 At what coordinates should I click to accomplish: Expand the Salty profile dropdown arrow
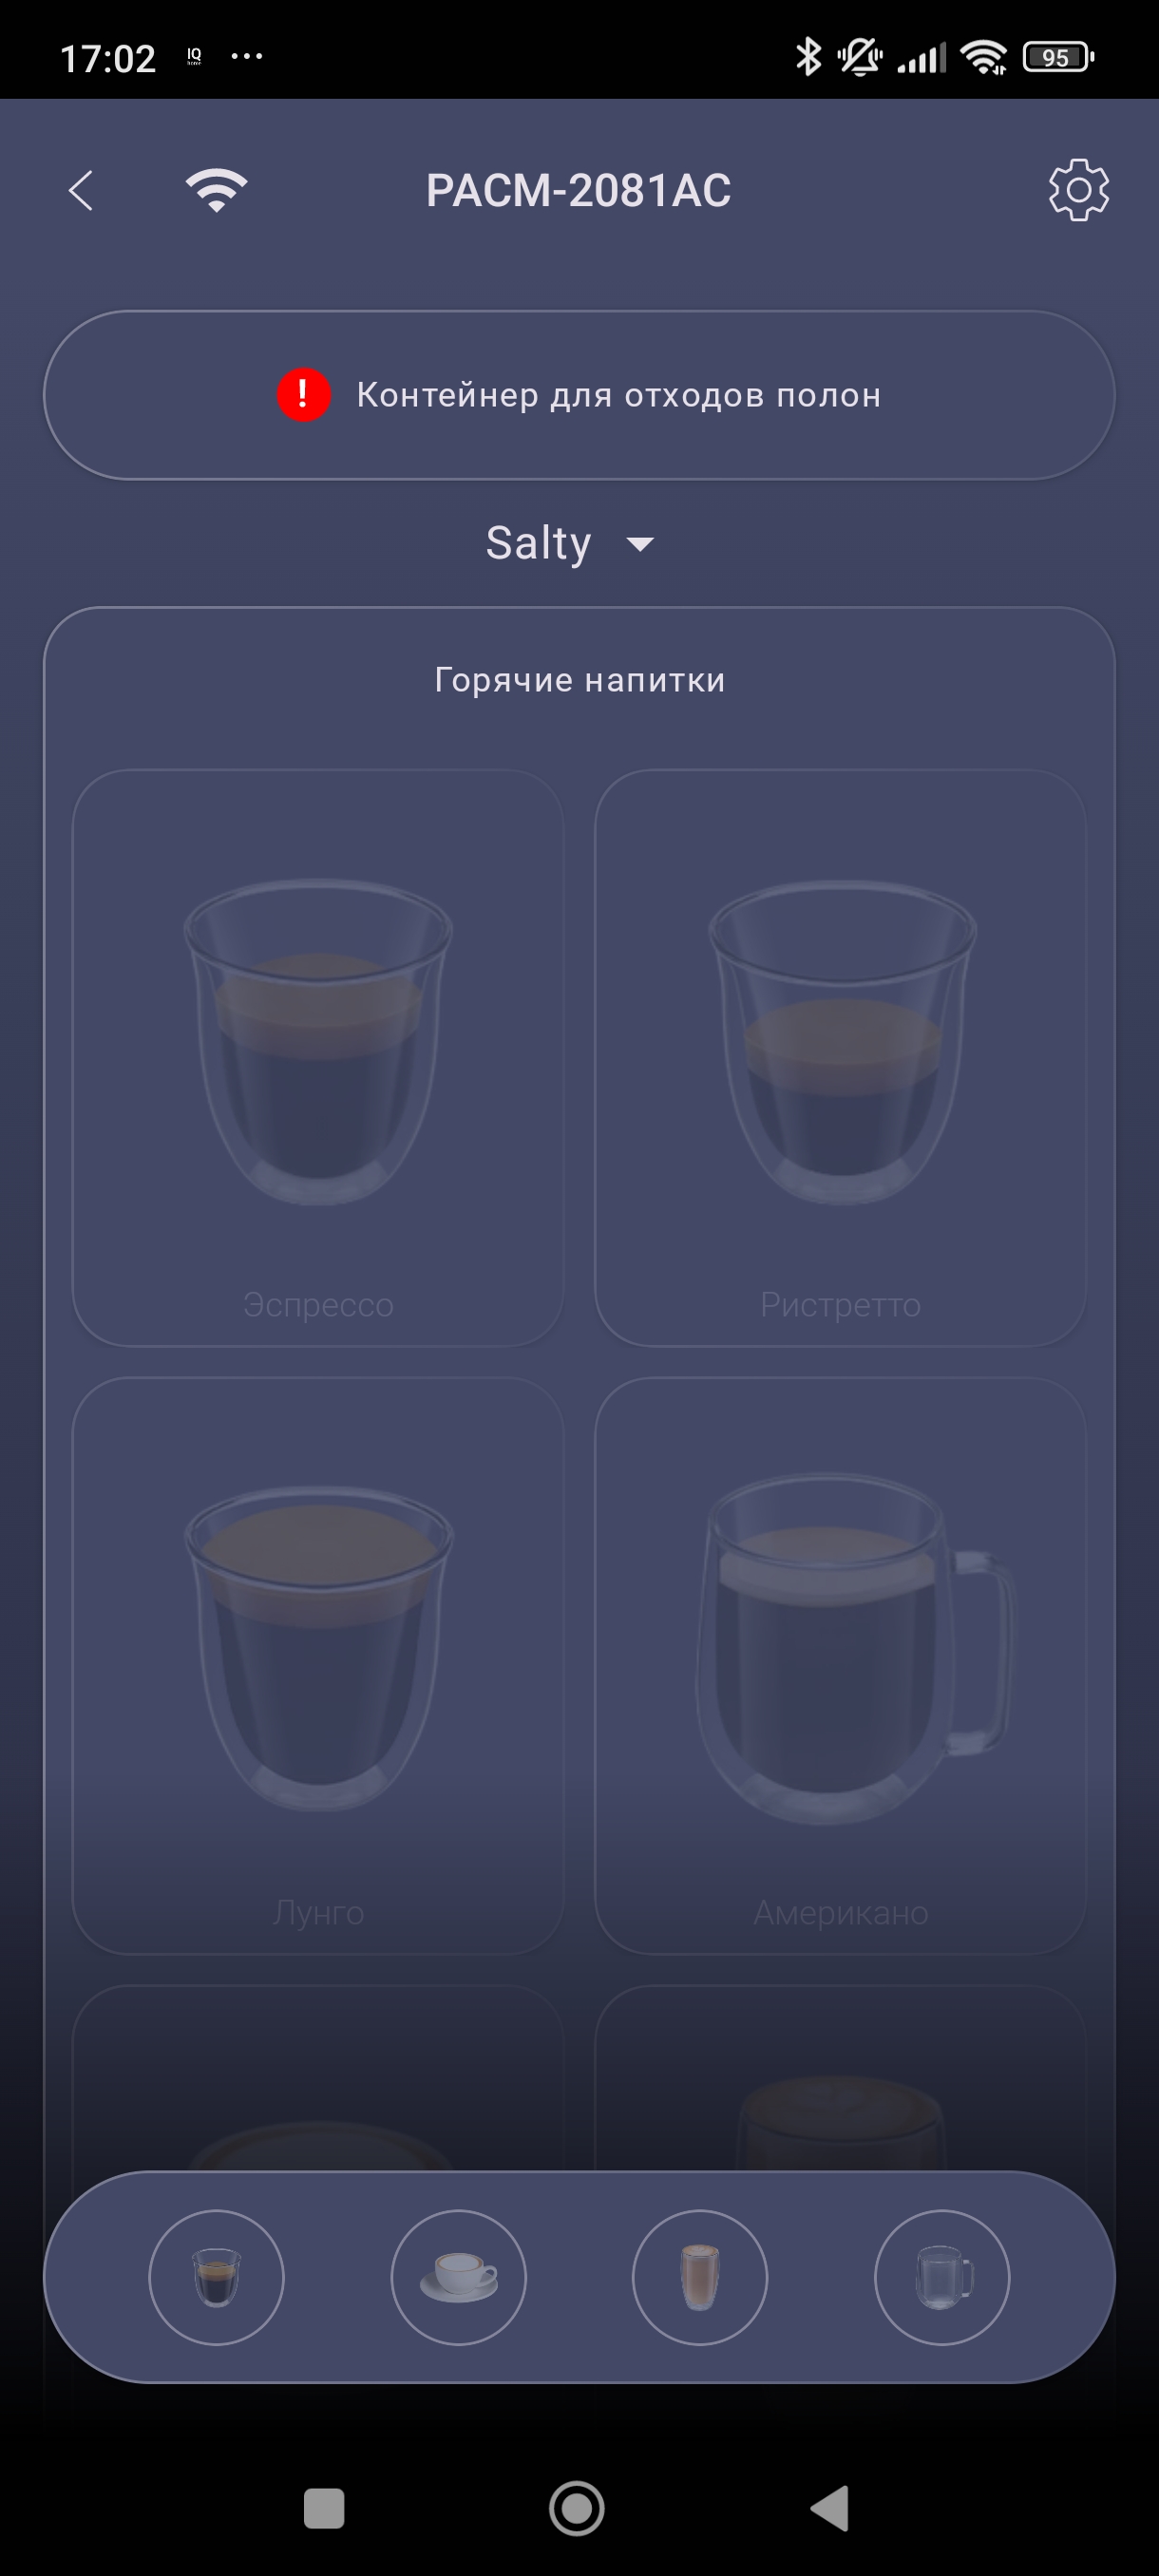(640, 544)
